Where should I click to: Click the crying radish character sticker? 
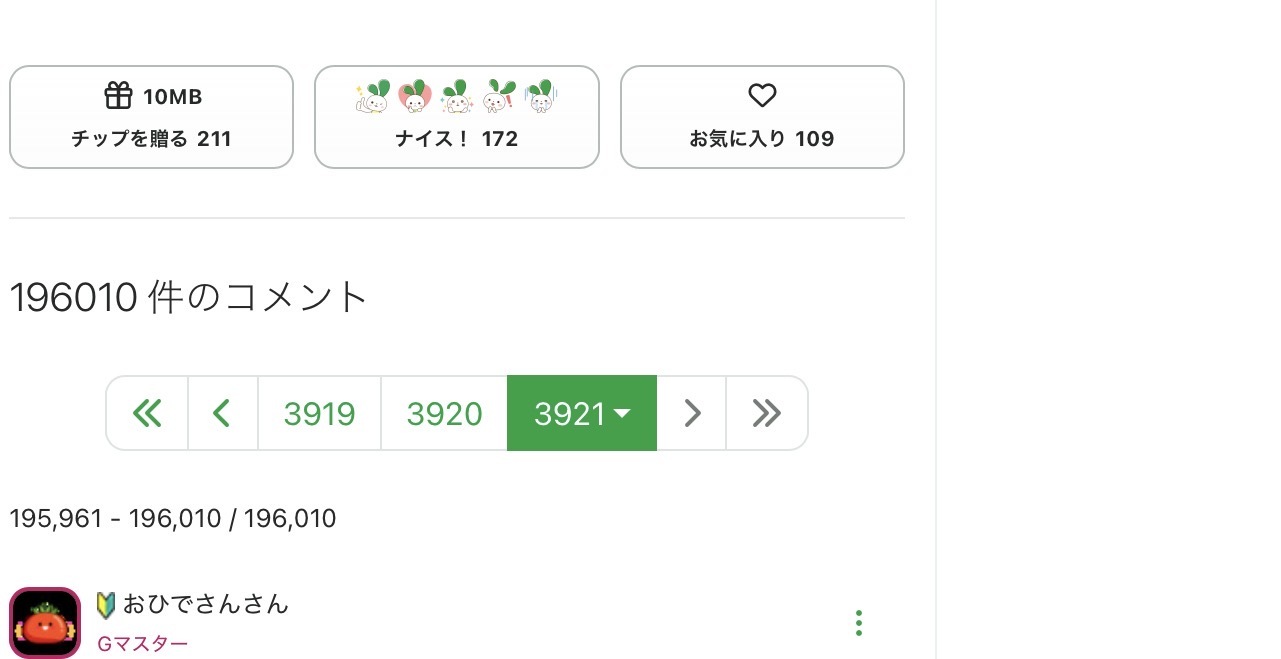point(540,97)
